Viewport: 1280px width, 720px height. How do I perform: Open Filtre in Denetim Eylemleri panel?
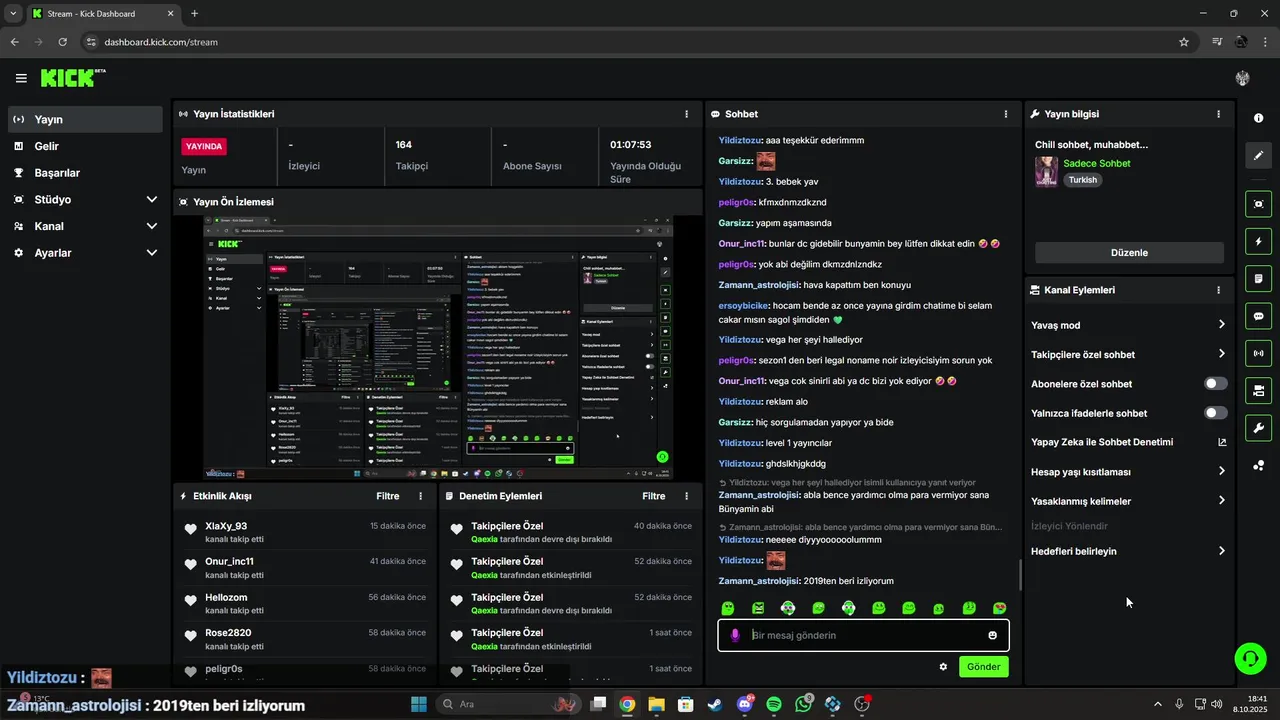click(x=654, y=496)
